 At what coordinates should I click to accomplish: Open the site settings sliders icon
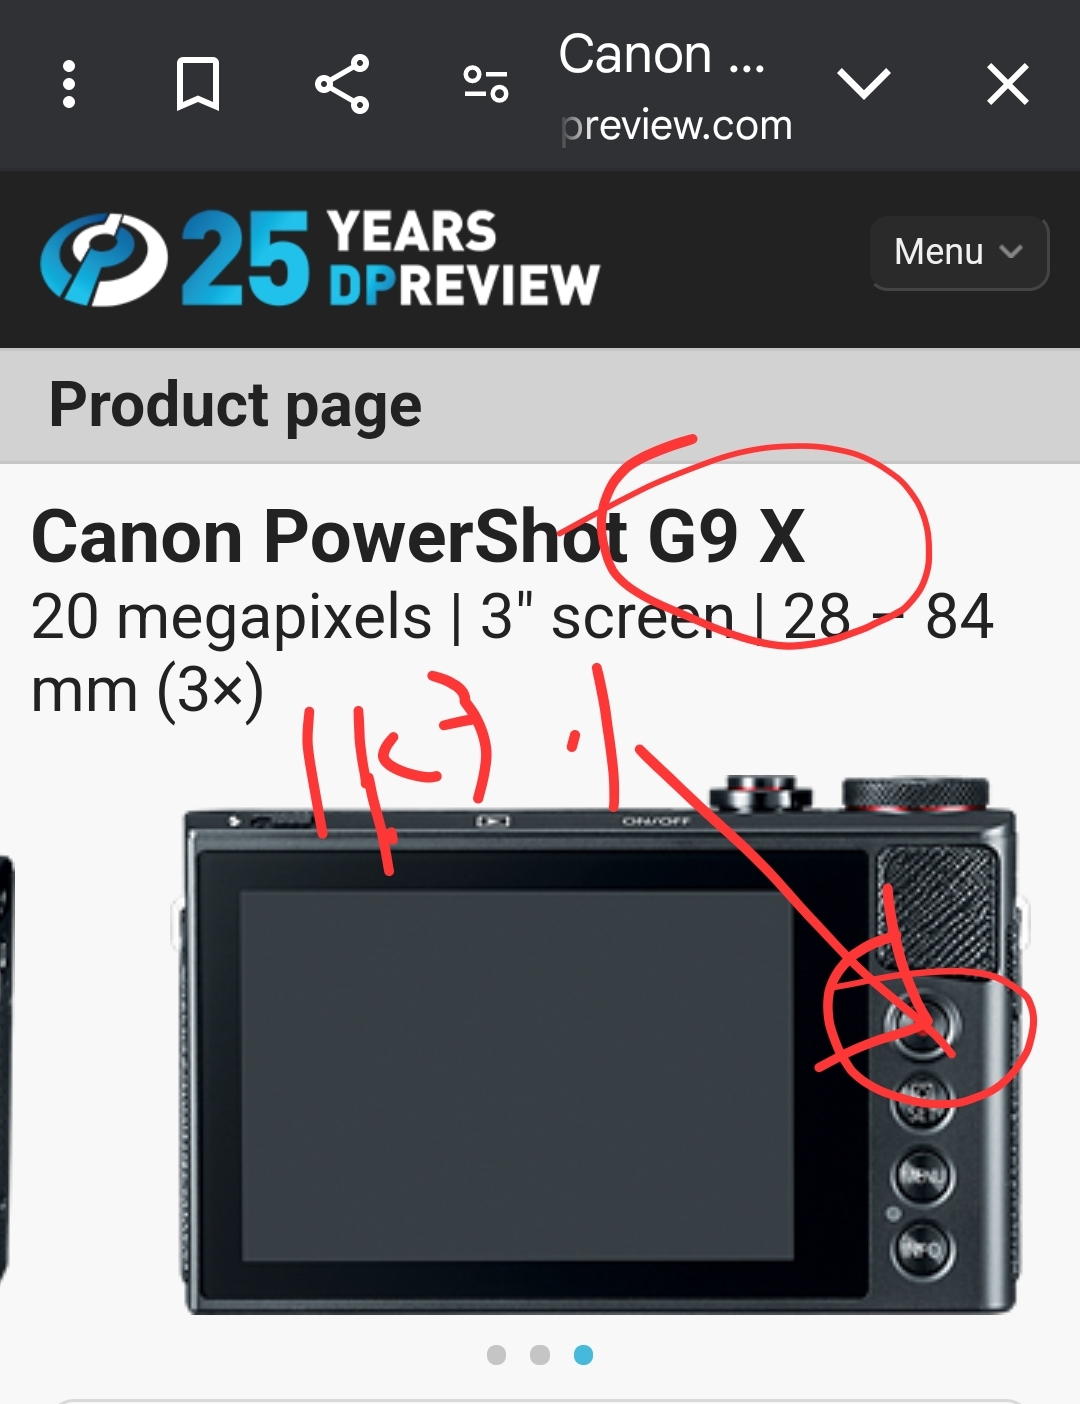click(486, 84)
